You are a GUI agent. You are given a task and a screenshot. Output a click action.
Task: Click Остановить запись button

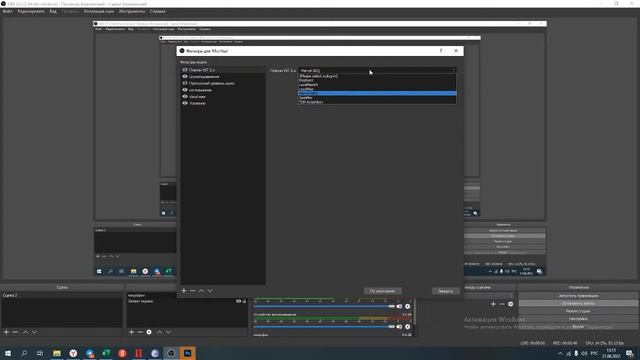(x=578, y=303)
